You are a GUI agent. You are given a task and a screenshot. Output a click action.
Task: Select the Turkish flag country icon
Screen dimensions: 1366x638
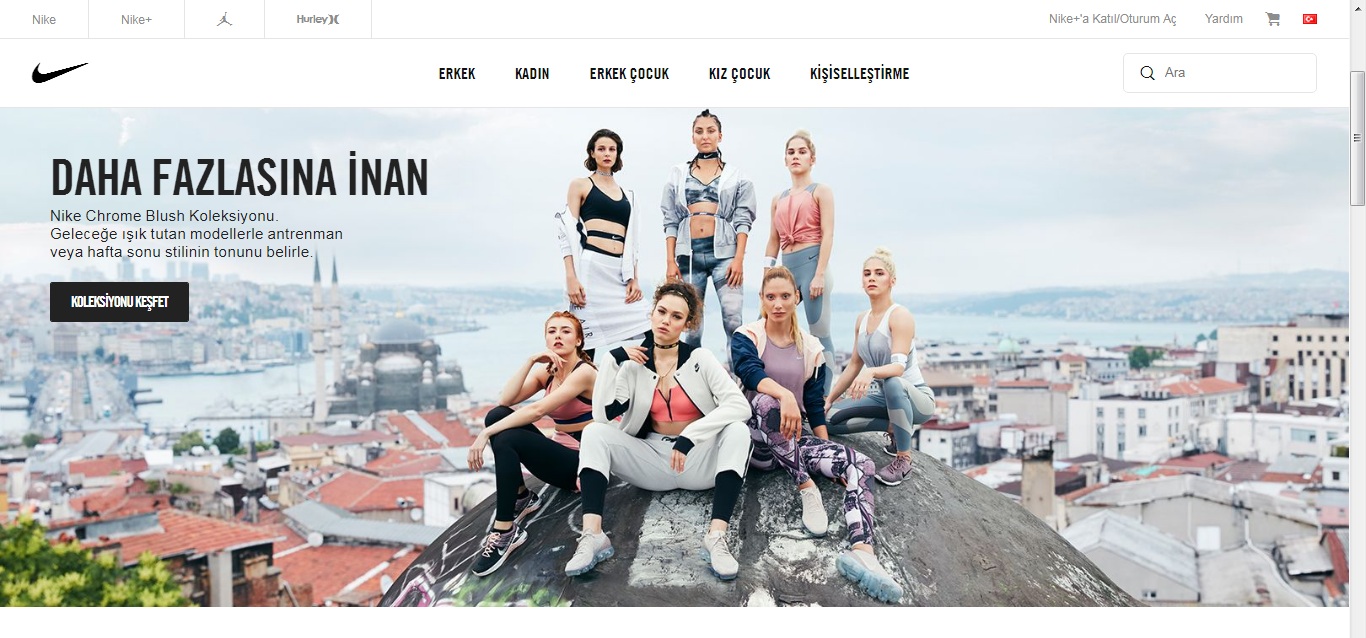(1310, 19)
